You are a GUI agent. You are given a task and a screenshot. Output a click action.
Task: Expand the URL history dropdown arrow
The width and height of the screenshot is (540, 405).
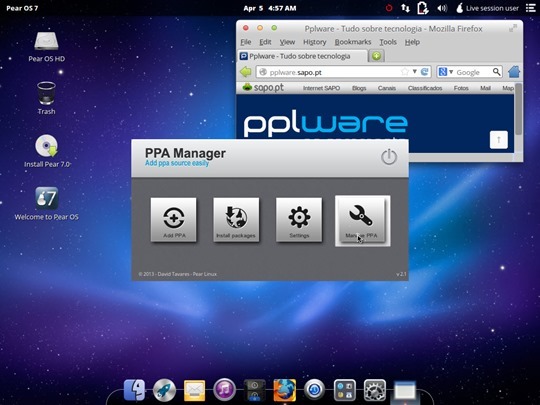coord(415,72)
